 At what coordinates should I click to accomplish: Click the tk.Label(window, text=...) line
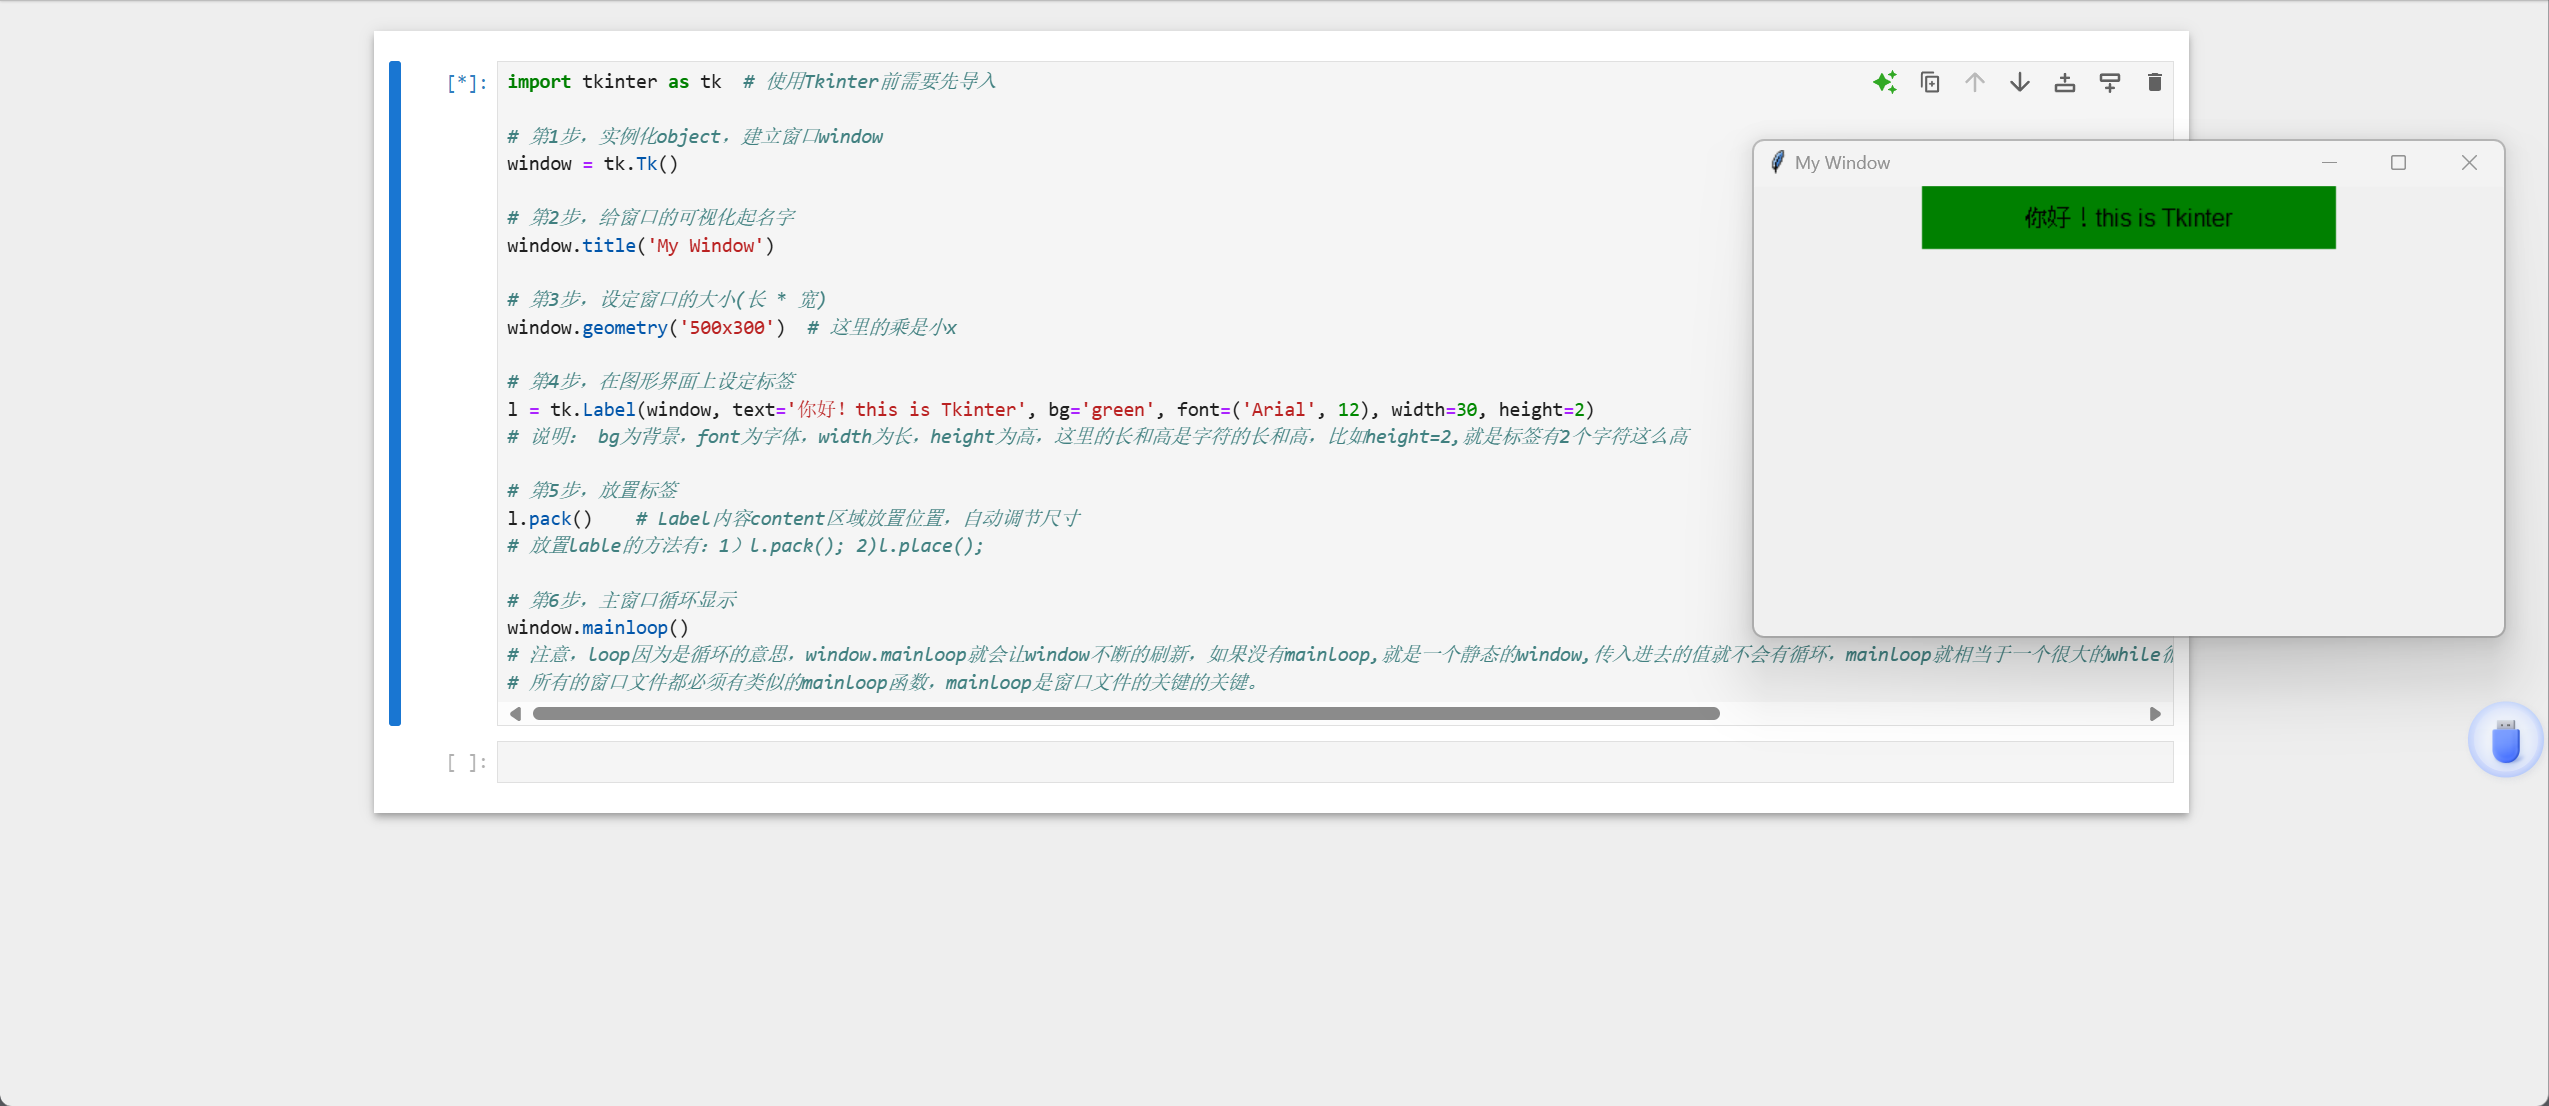click(x=1051, y=409)
